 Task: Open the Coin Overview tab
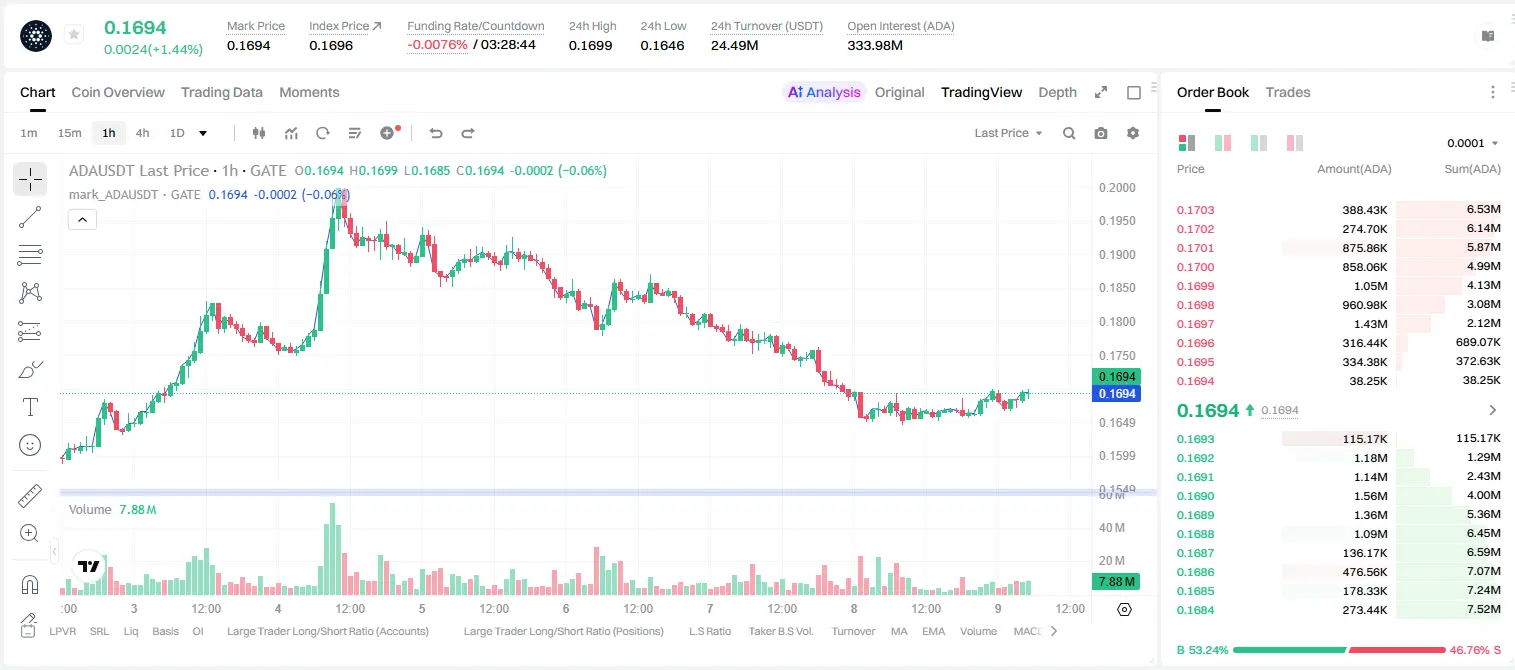point(118,92)
